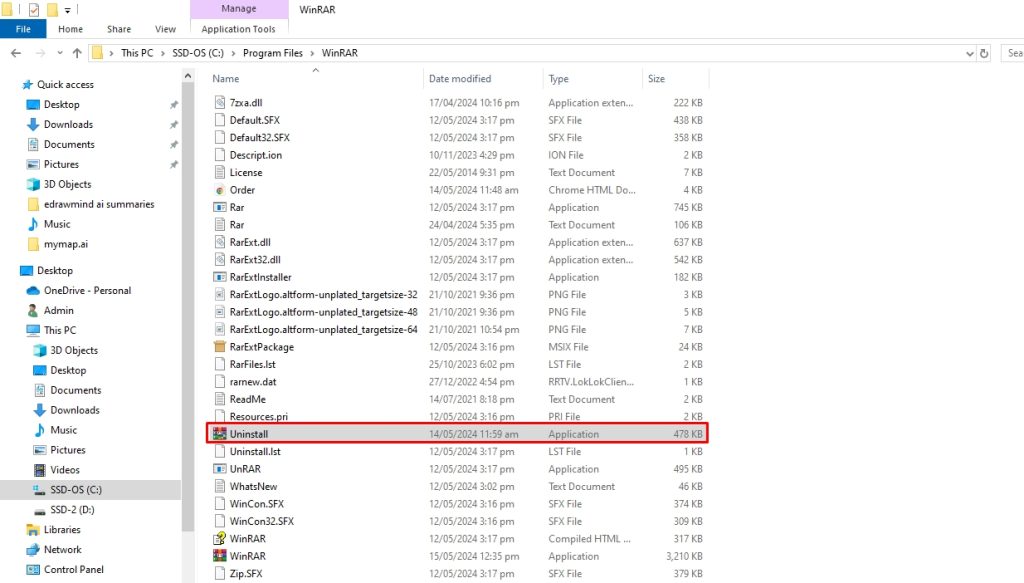The width and height of the screenshot is (1024, 583).
Task: Click the Admin user icon
Action: click(x=33, y=311)
